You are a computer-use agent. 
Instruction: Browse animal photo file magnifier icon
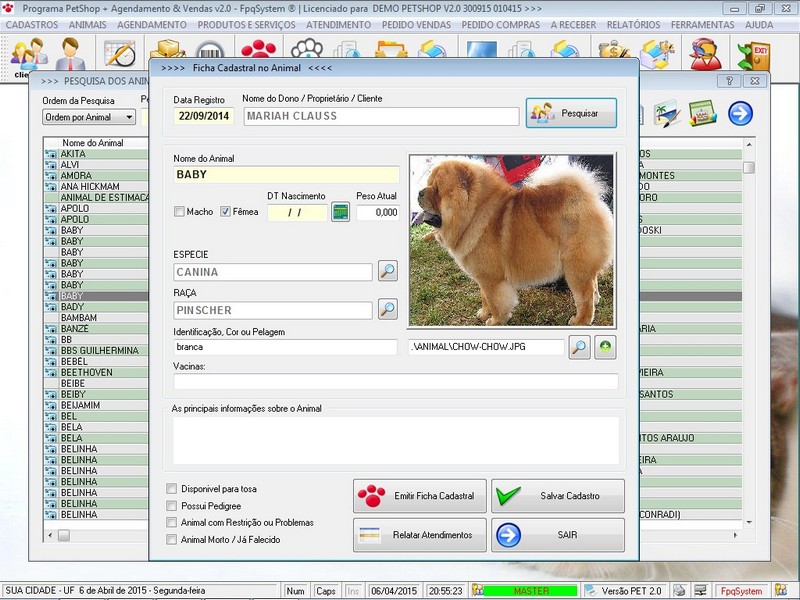(x=580, y=347)
